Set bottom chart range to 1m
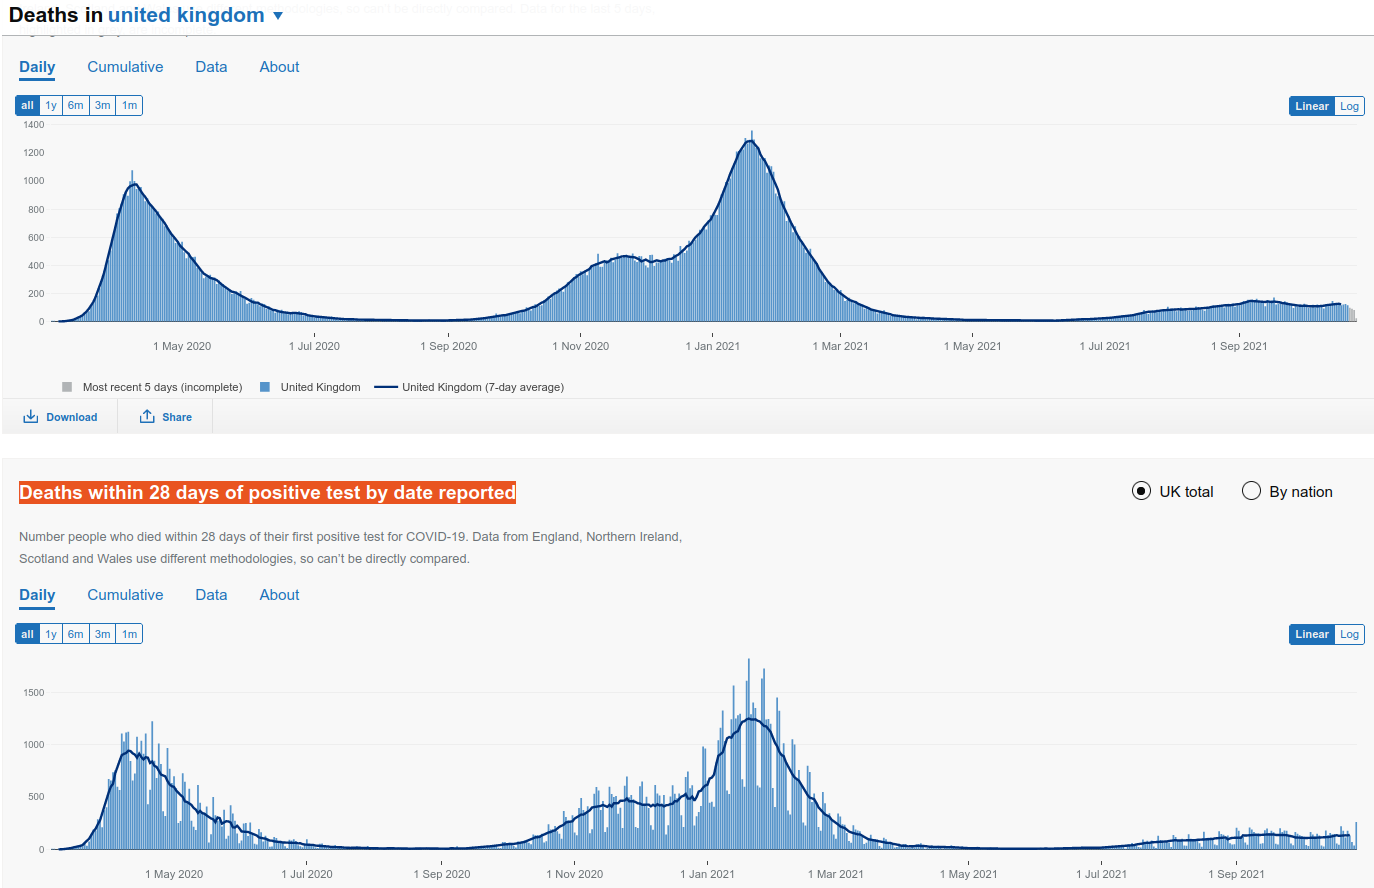The image size is (1374, 888). [x=130, y=634]
